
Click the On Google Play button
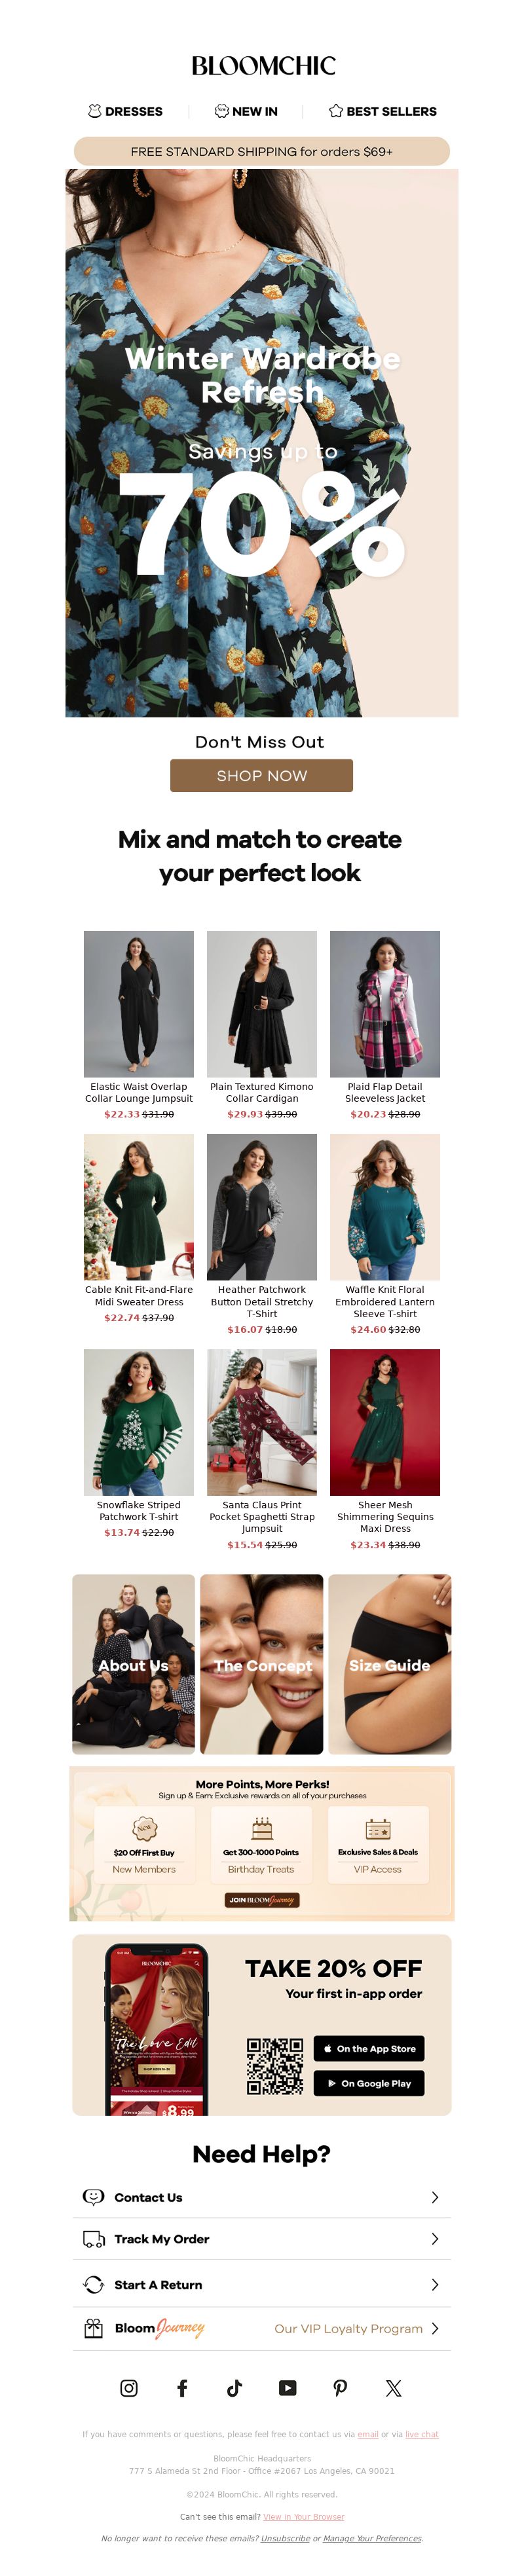[x=369, y=2083]
